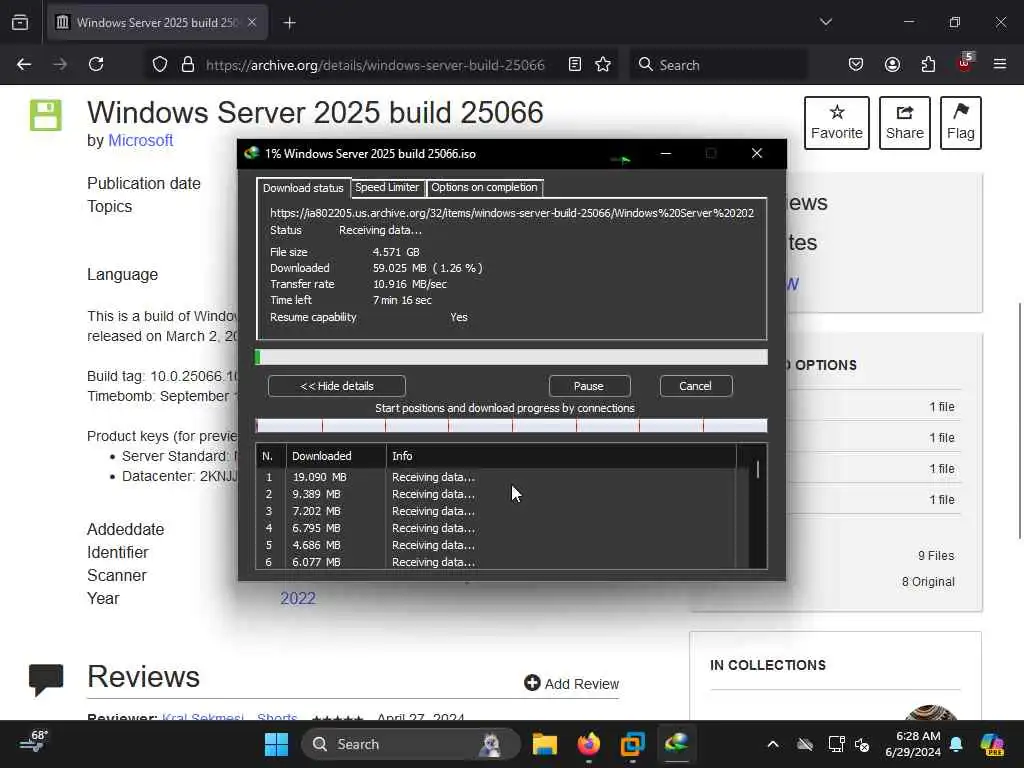The width and height of the screenshot is (1024, 768).
Task: Click the 8 Original entry
Action: pyautogui.click(x=928, y=582)
